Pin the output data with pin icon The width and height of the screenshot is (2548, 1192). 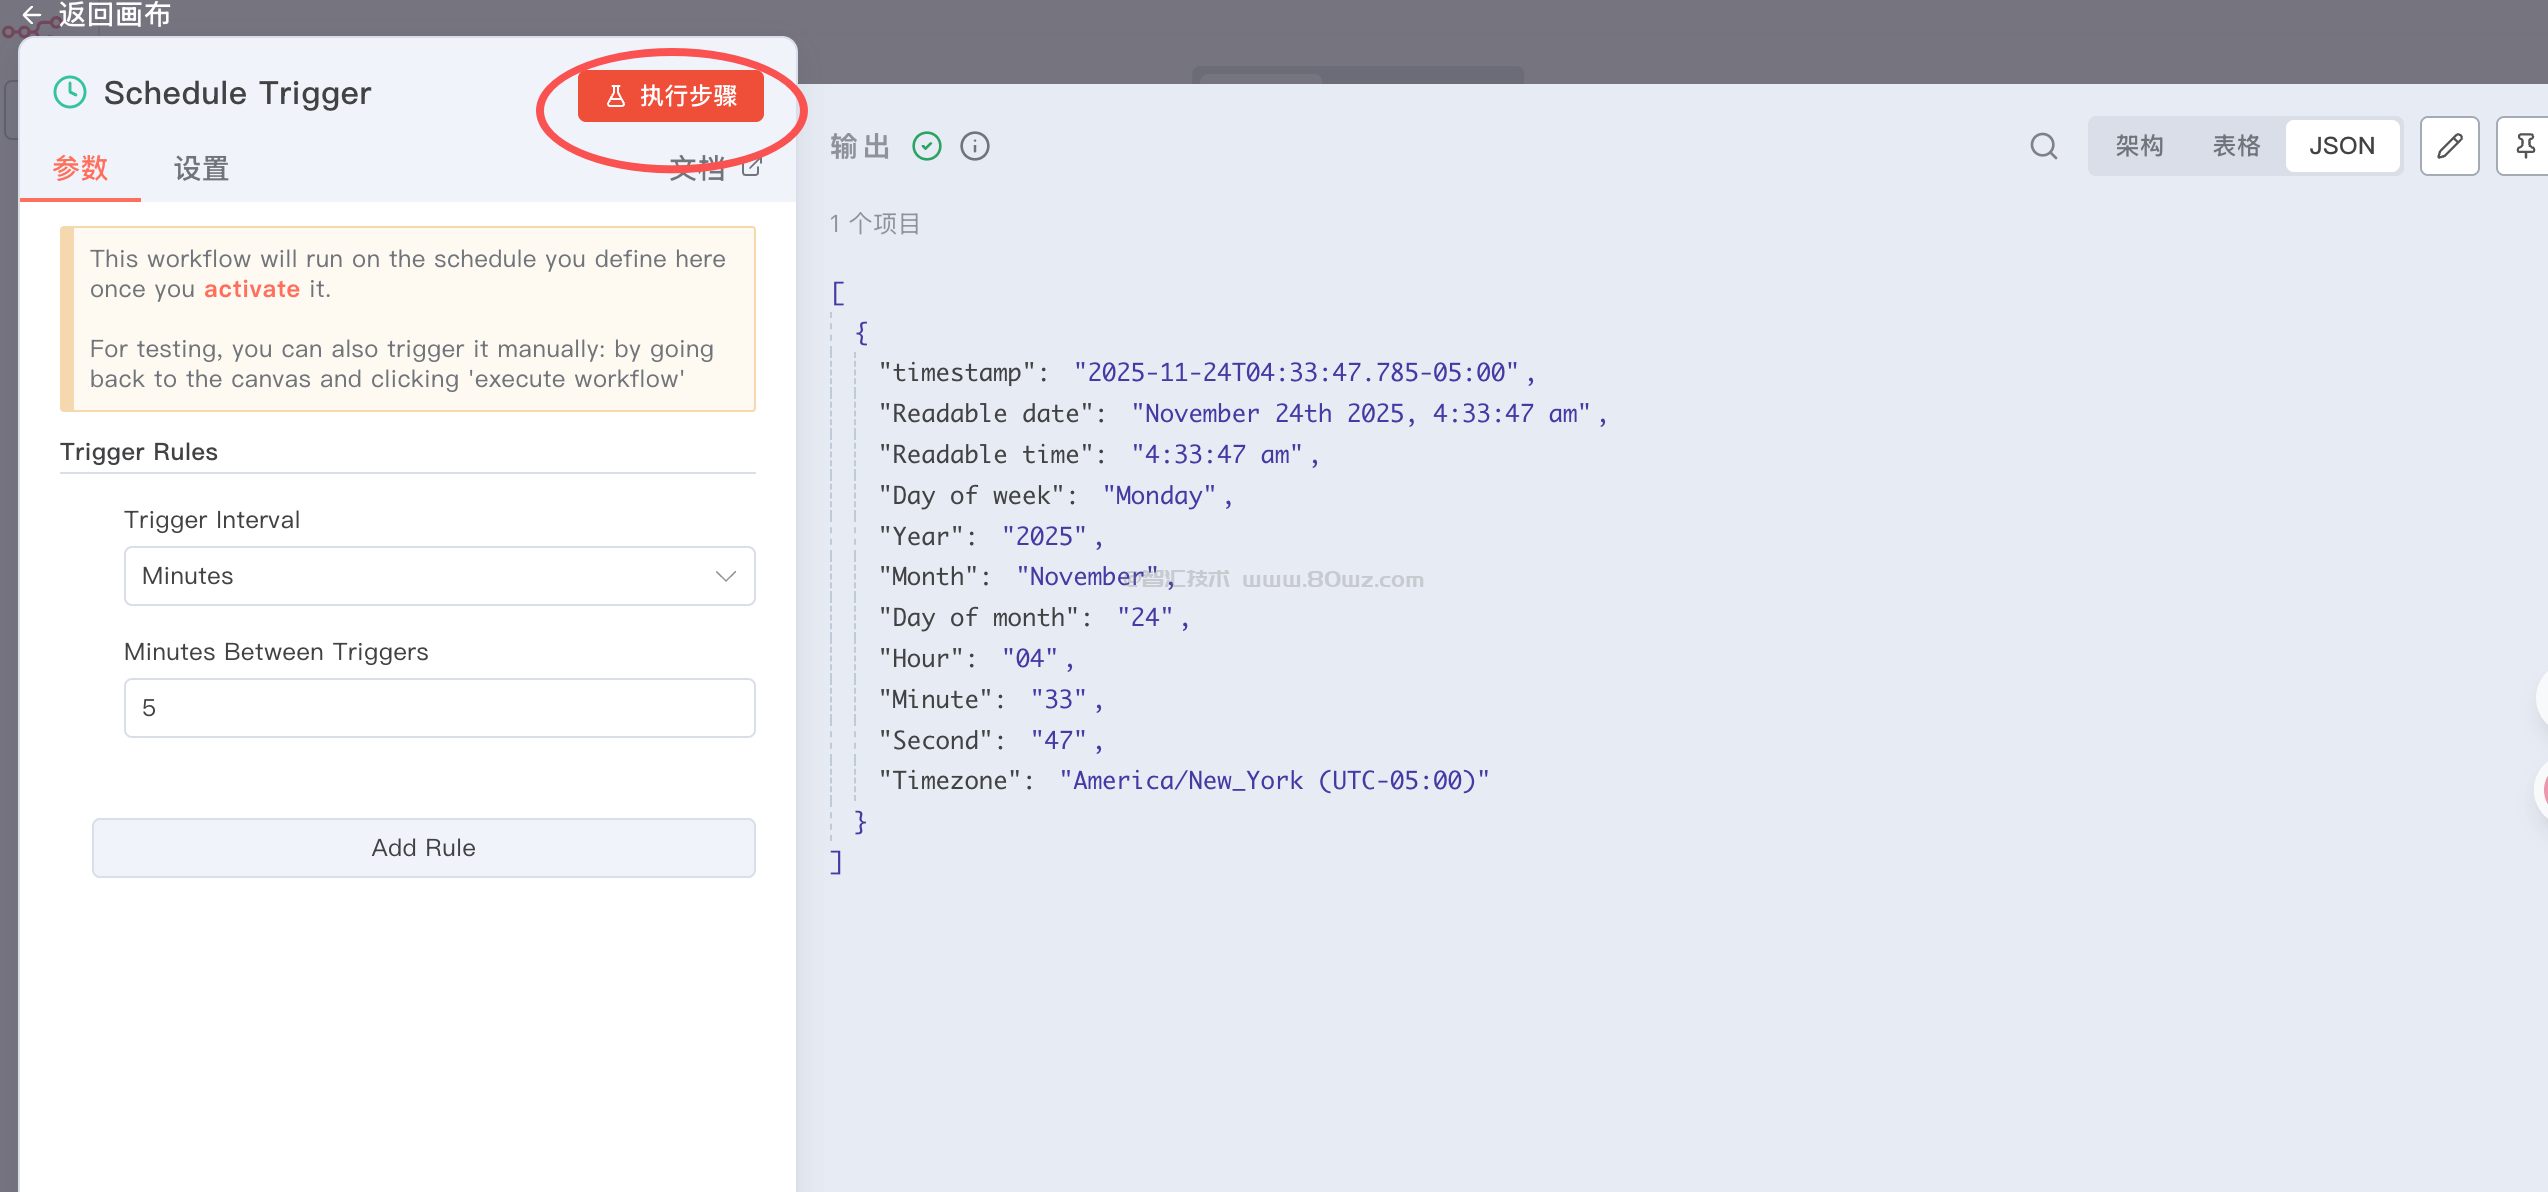point(2525,146)
